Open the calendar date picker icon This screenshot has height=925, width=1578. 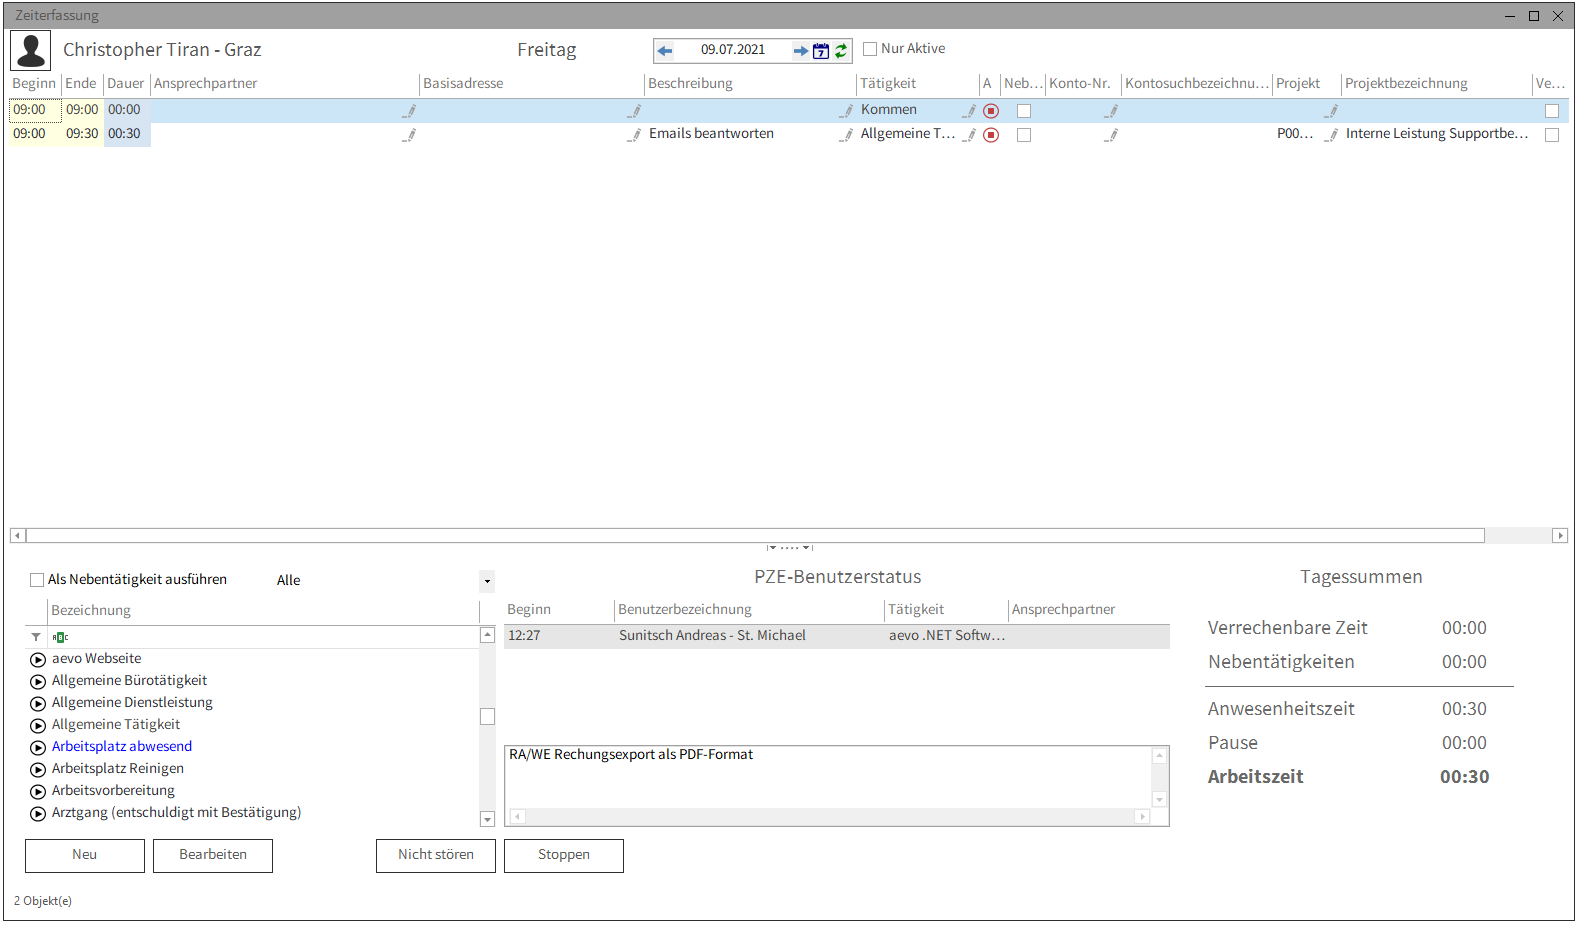[x=821, y=50]
